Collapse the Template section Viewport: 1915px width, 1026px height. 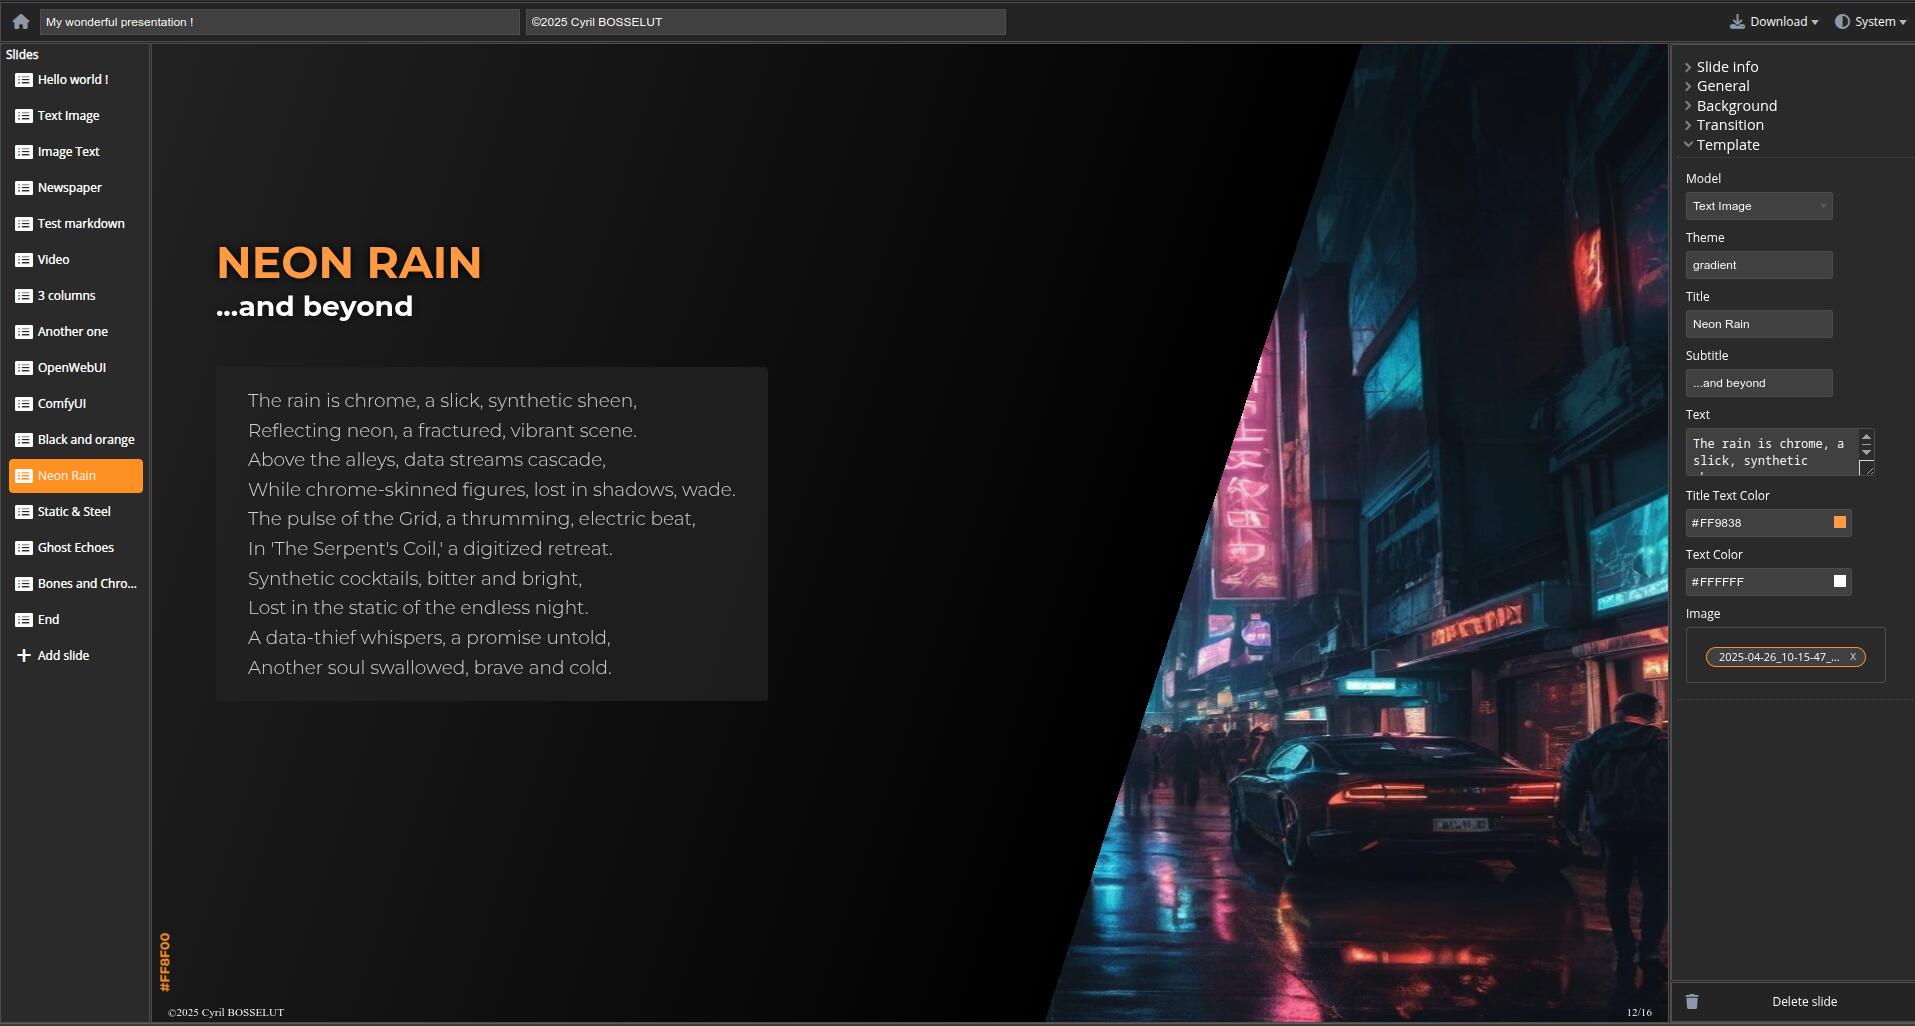pyautogui.click(x=1727, y=145)
